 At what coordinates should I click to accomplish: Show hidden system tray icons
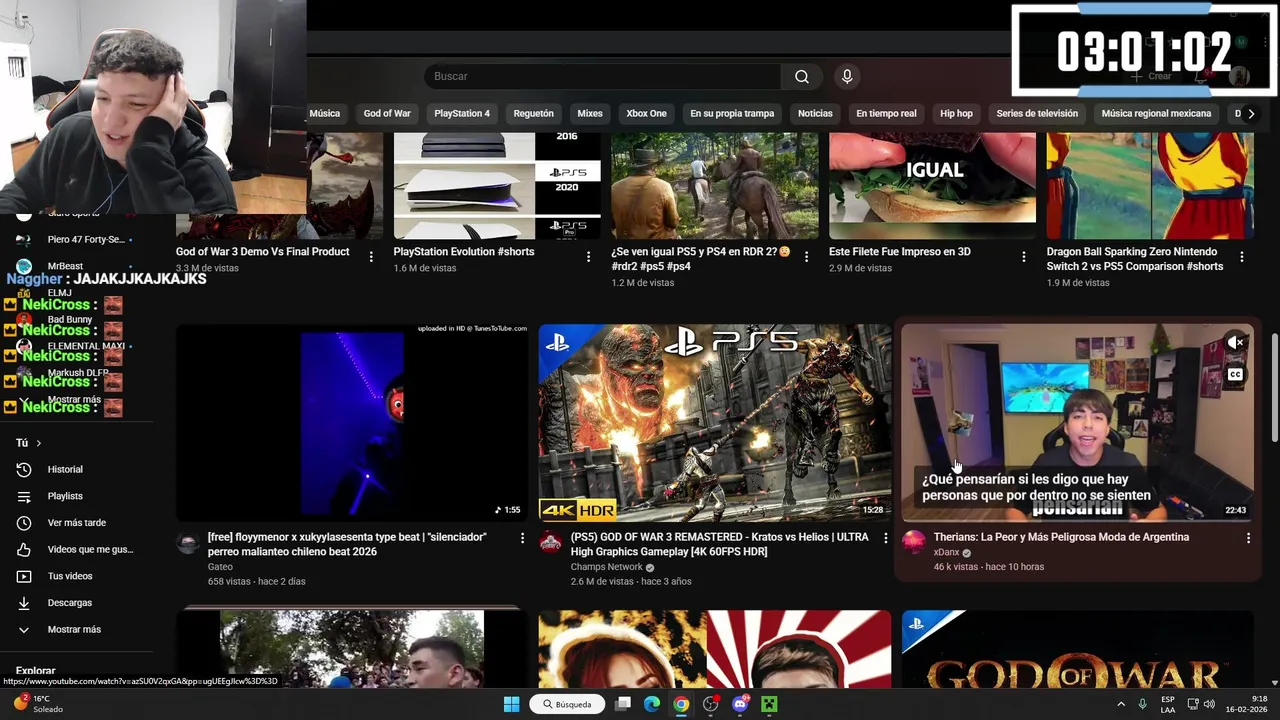click(x=1120, y=704)
